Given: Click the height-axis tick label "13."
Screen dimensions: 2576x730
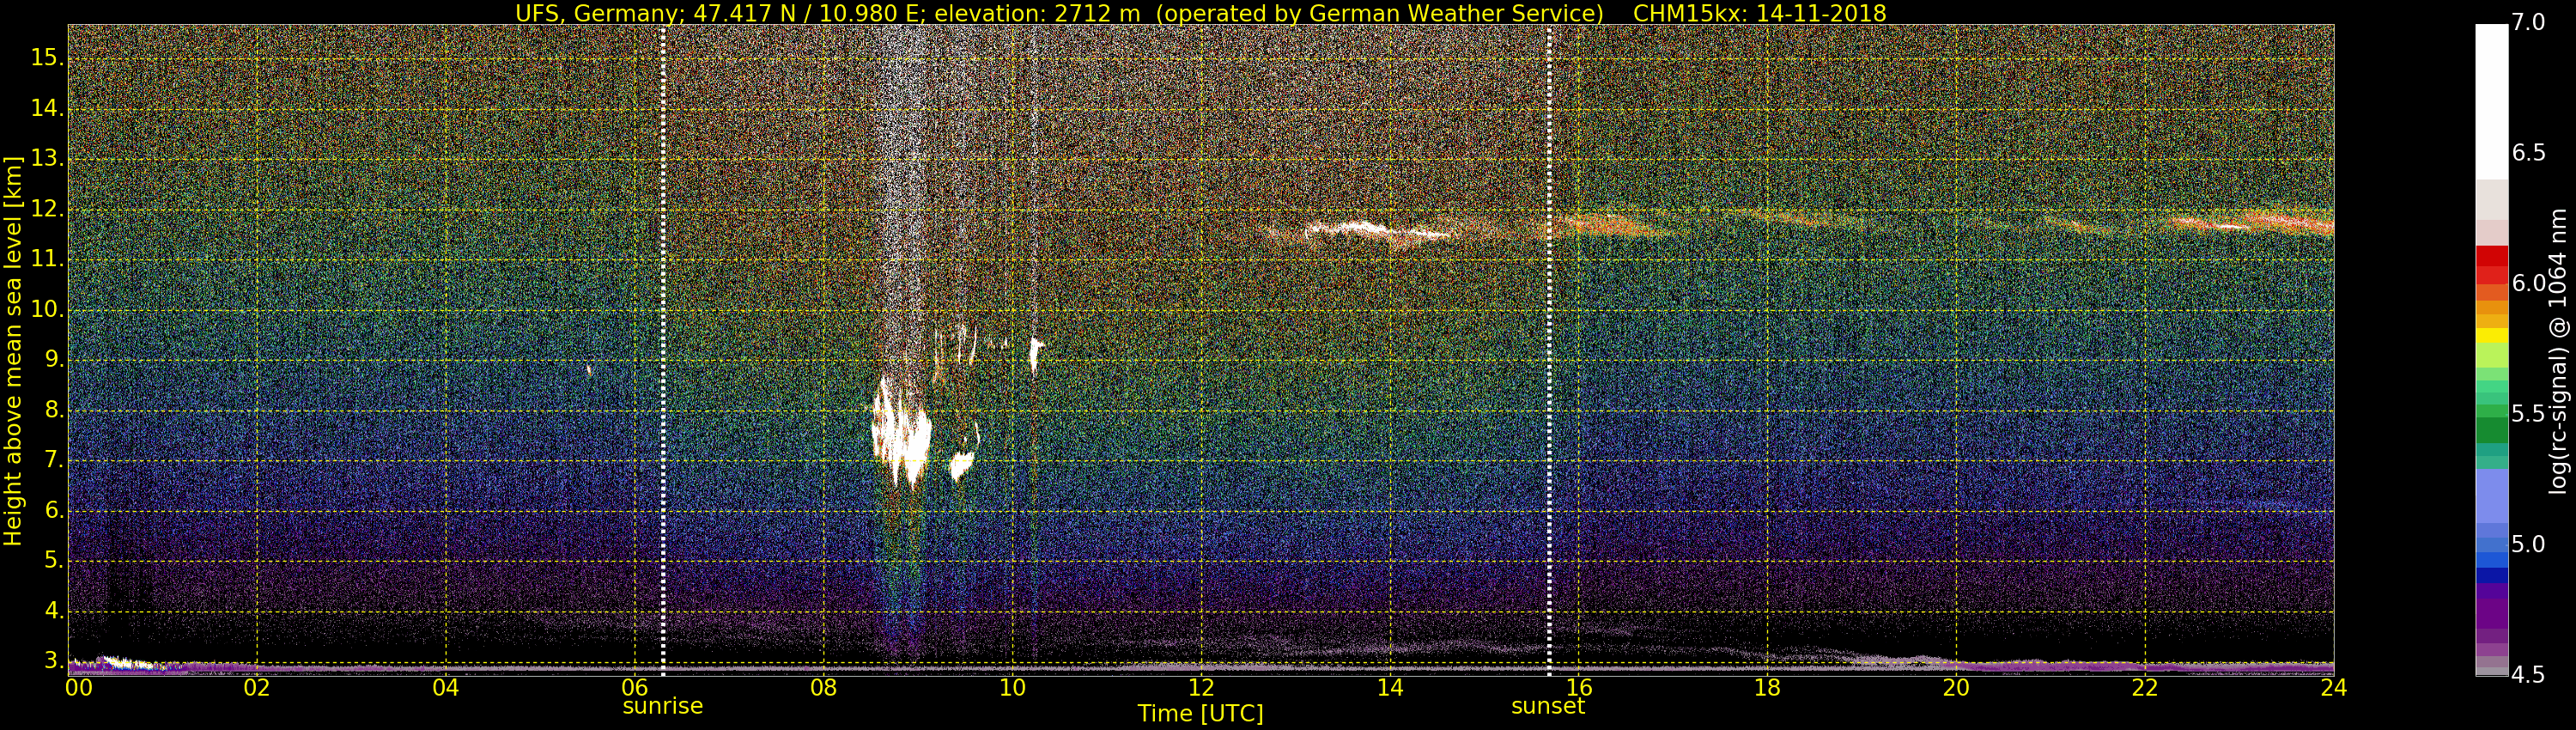Looking at the screenshot, I should [47, 159].
